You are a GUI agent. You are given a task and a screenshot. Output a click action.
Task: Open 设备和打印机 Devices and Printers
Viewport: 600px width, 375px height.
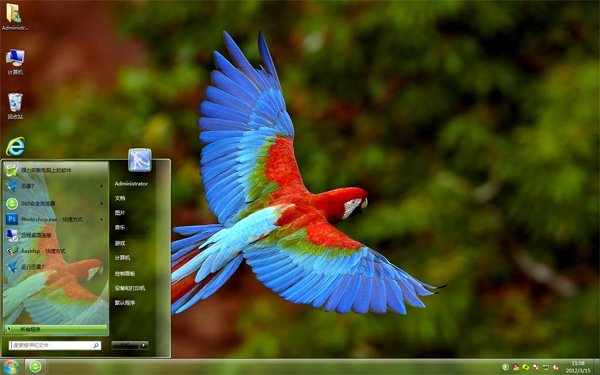coord(130,288)
